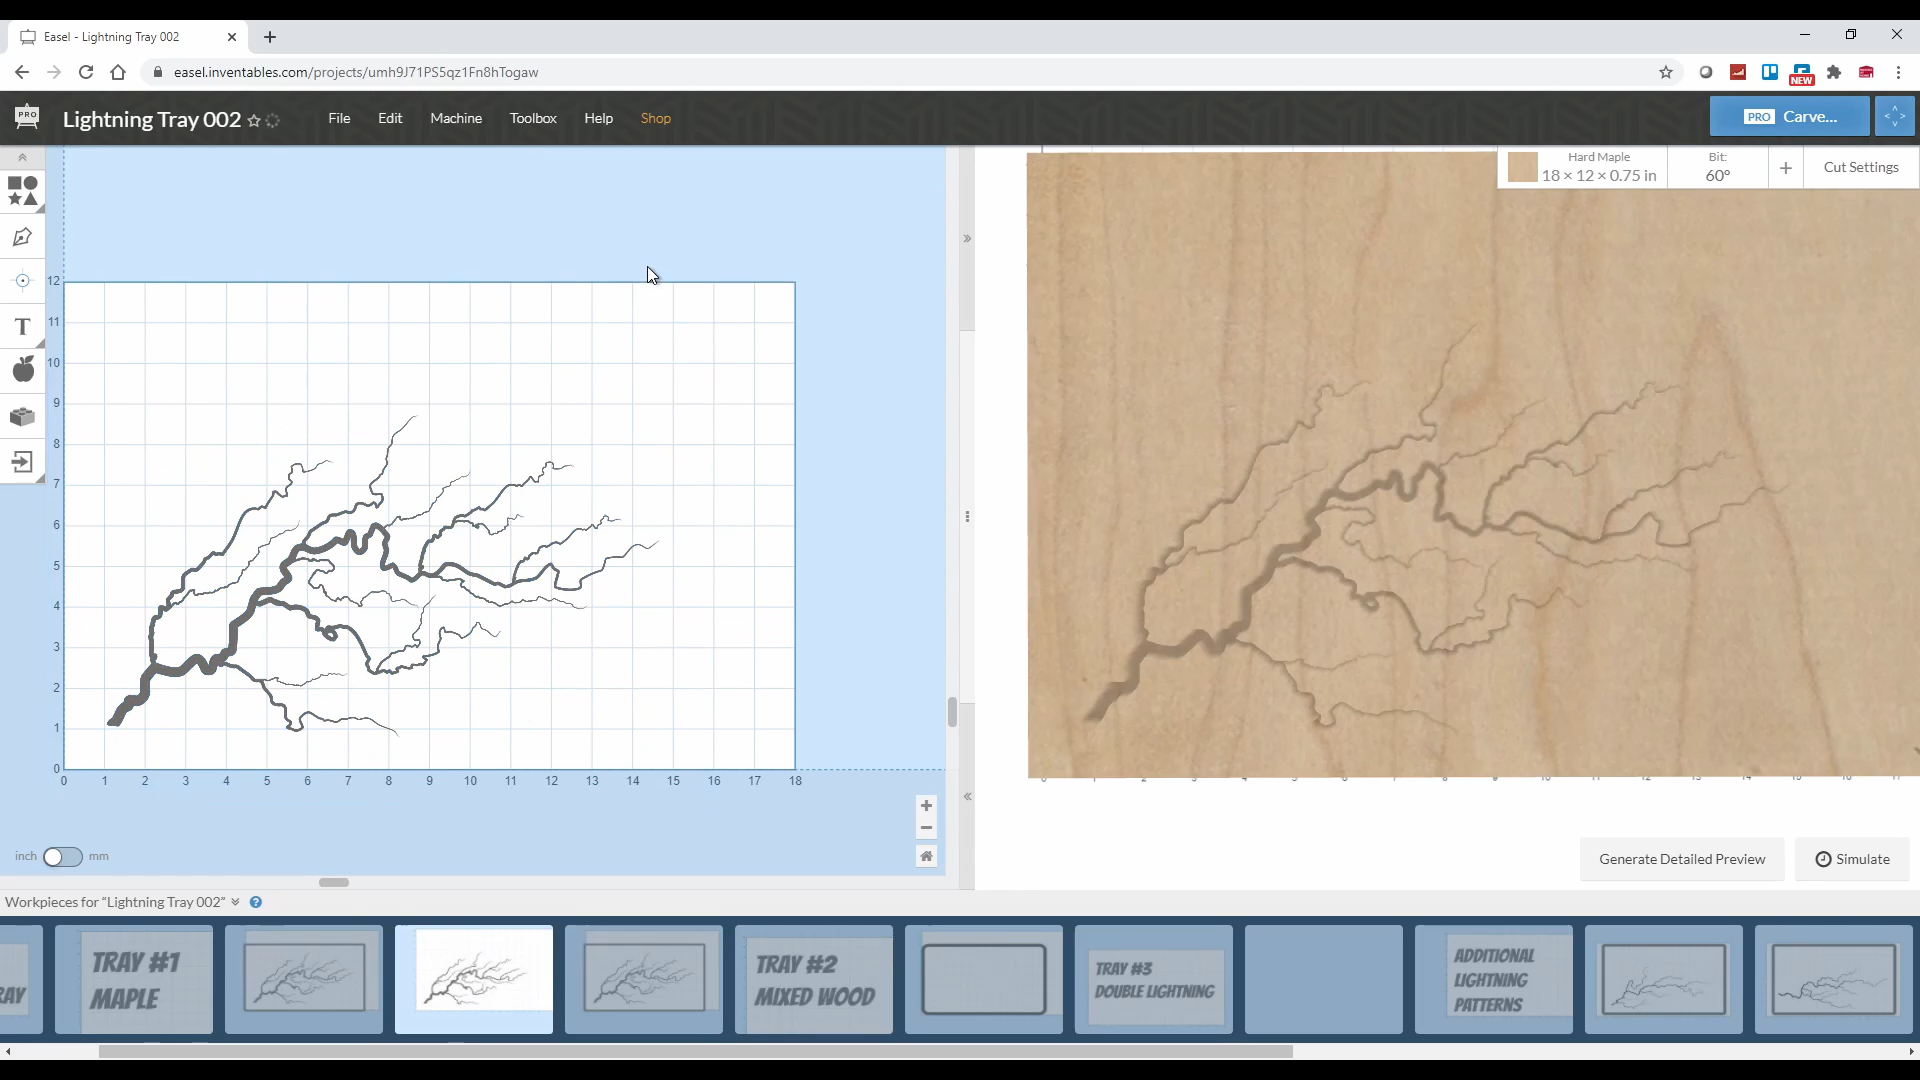Image resolution: width=1920 pixels, height=1080 pixels.
Task: Open the Machine menu
Action: point(456,117)
